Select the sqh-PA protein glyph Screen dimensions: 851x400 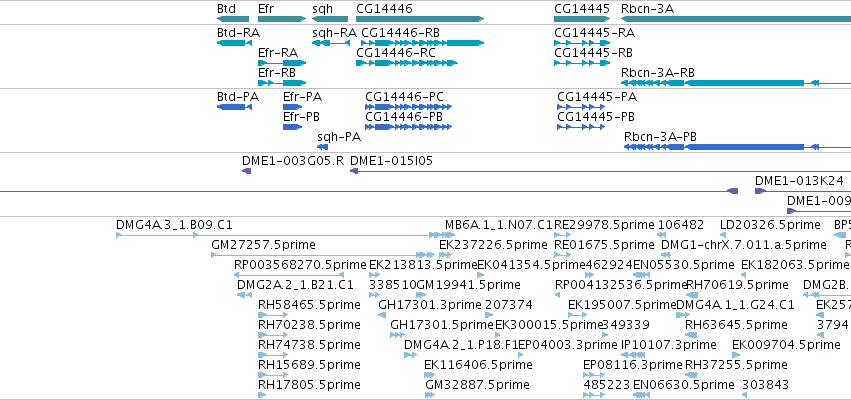[323, 147]
